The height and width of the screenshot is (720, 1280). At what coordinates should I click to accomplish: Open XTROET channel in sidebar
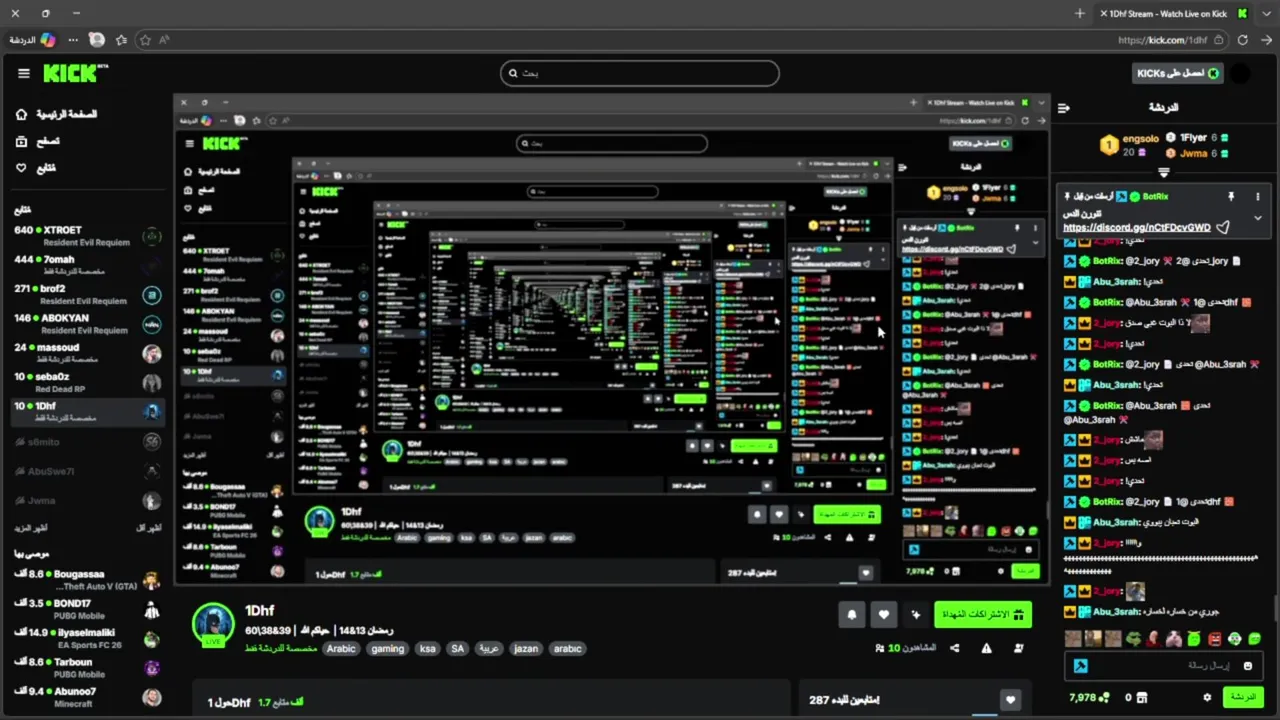(x=87, y=236)
